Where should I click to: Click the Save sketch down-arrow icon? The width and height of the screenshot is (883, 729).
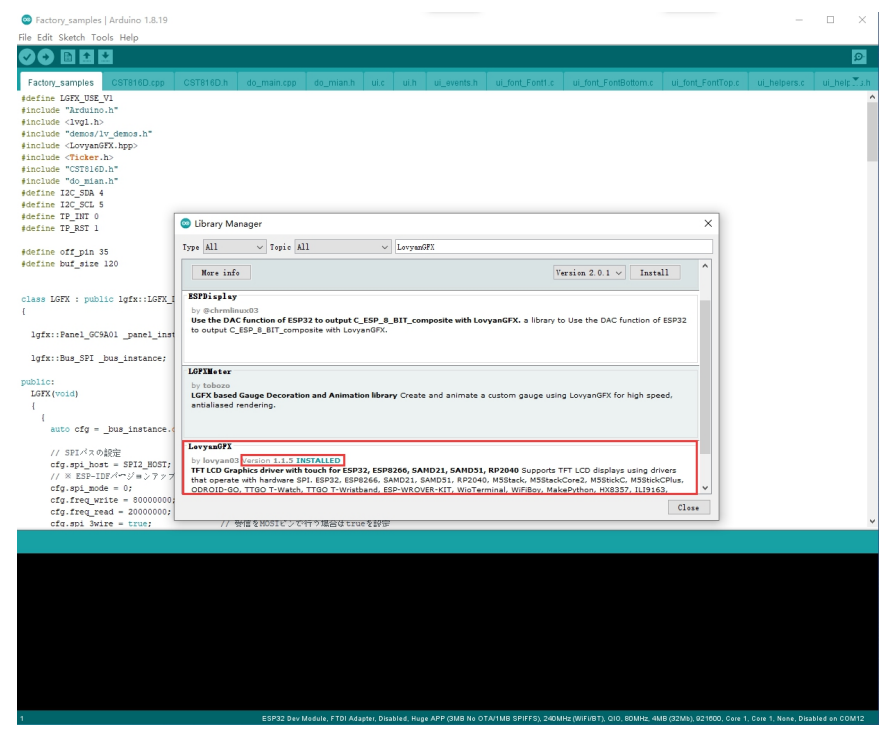(106, 58)
